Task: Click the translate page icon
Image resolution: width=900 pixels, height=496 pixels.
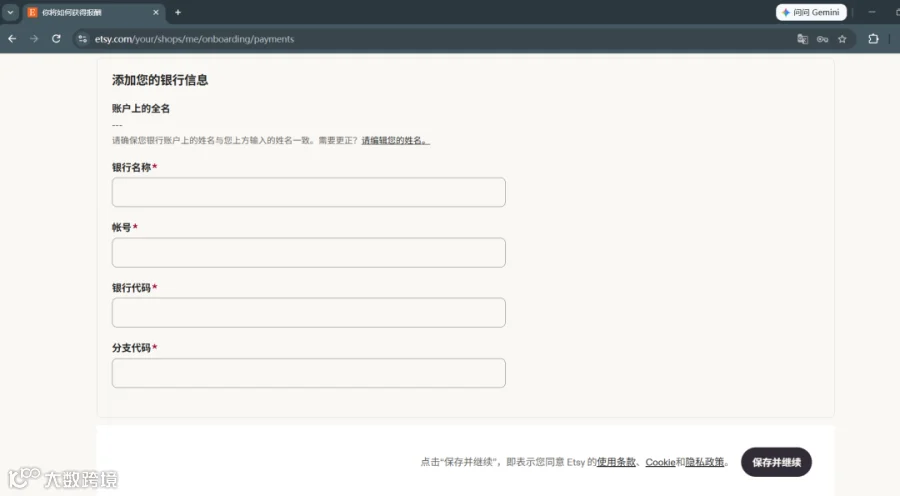Action: point(802,39)
